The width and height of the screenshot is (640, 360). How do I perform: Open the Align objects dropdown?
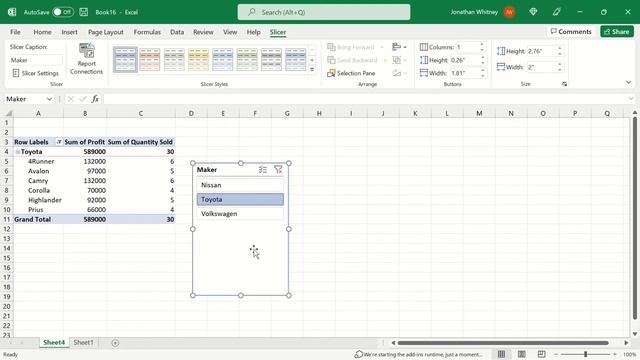[399, 47]
